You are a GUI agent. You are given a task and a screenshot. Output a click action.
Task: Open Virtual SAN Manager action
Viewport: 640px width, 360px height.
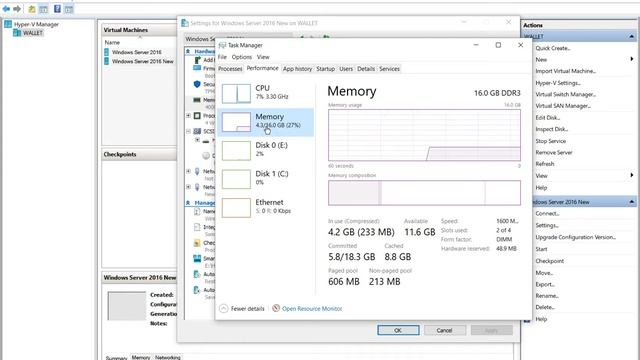[x=563, y=106]
